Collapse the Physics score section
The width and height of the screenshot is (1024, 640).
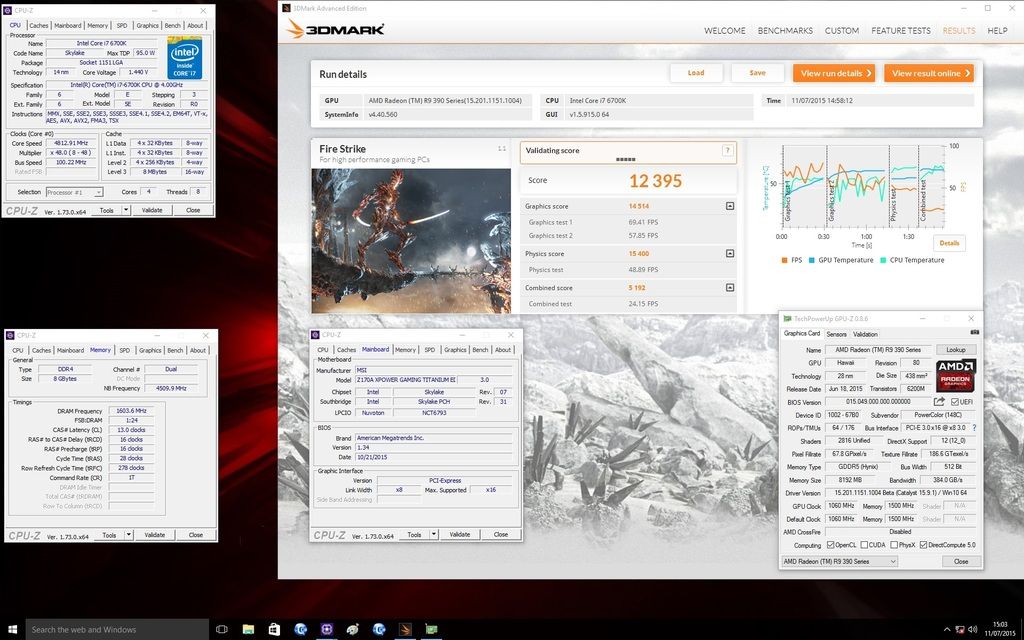(x=729, y=253)
